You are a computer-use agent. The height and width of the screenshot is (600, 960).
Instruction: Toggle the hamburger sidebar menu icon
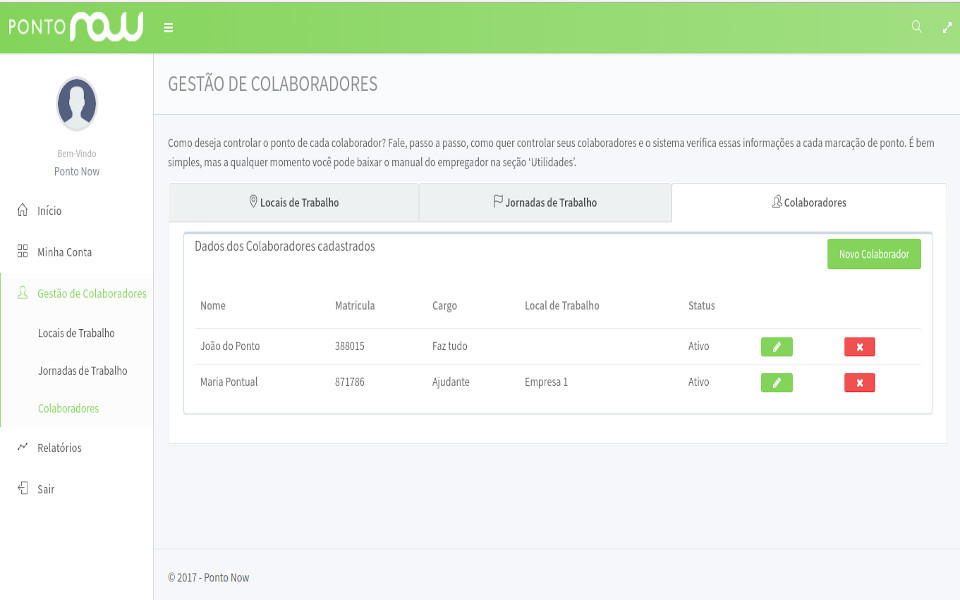pyautogui.click(x=168, y=28)
